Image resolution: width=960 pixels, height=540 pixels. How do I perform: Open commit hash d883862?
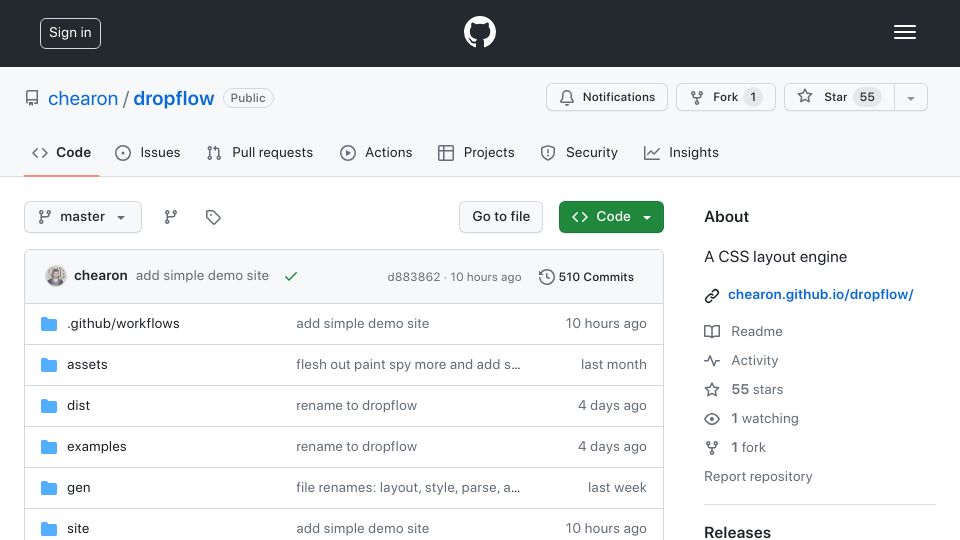pos(413,277)
